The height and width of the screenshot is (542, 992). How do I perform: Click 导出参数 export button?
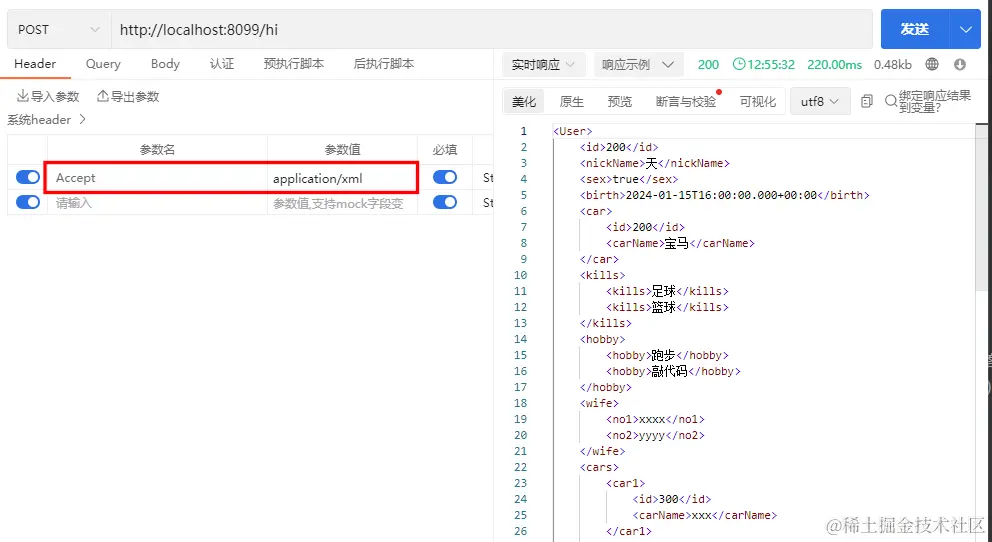[128, 96]
